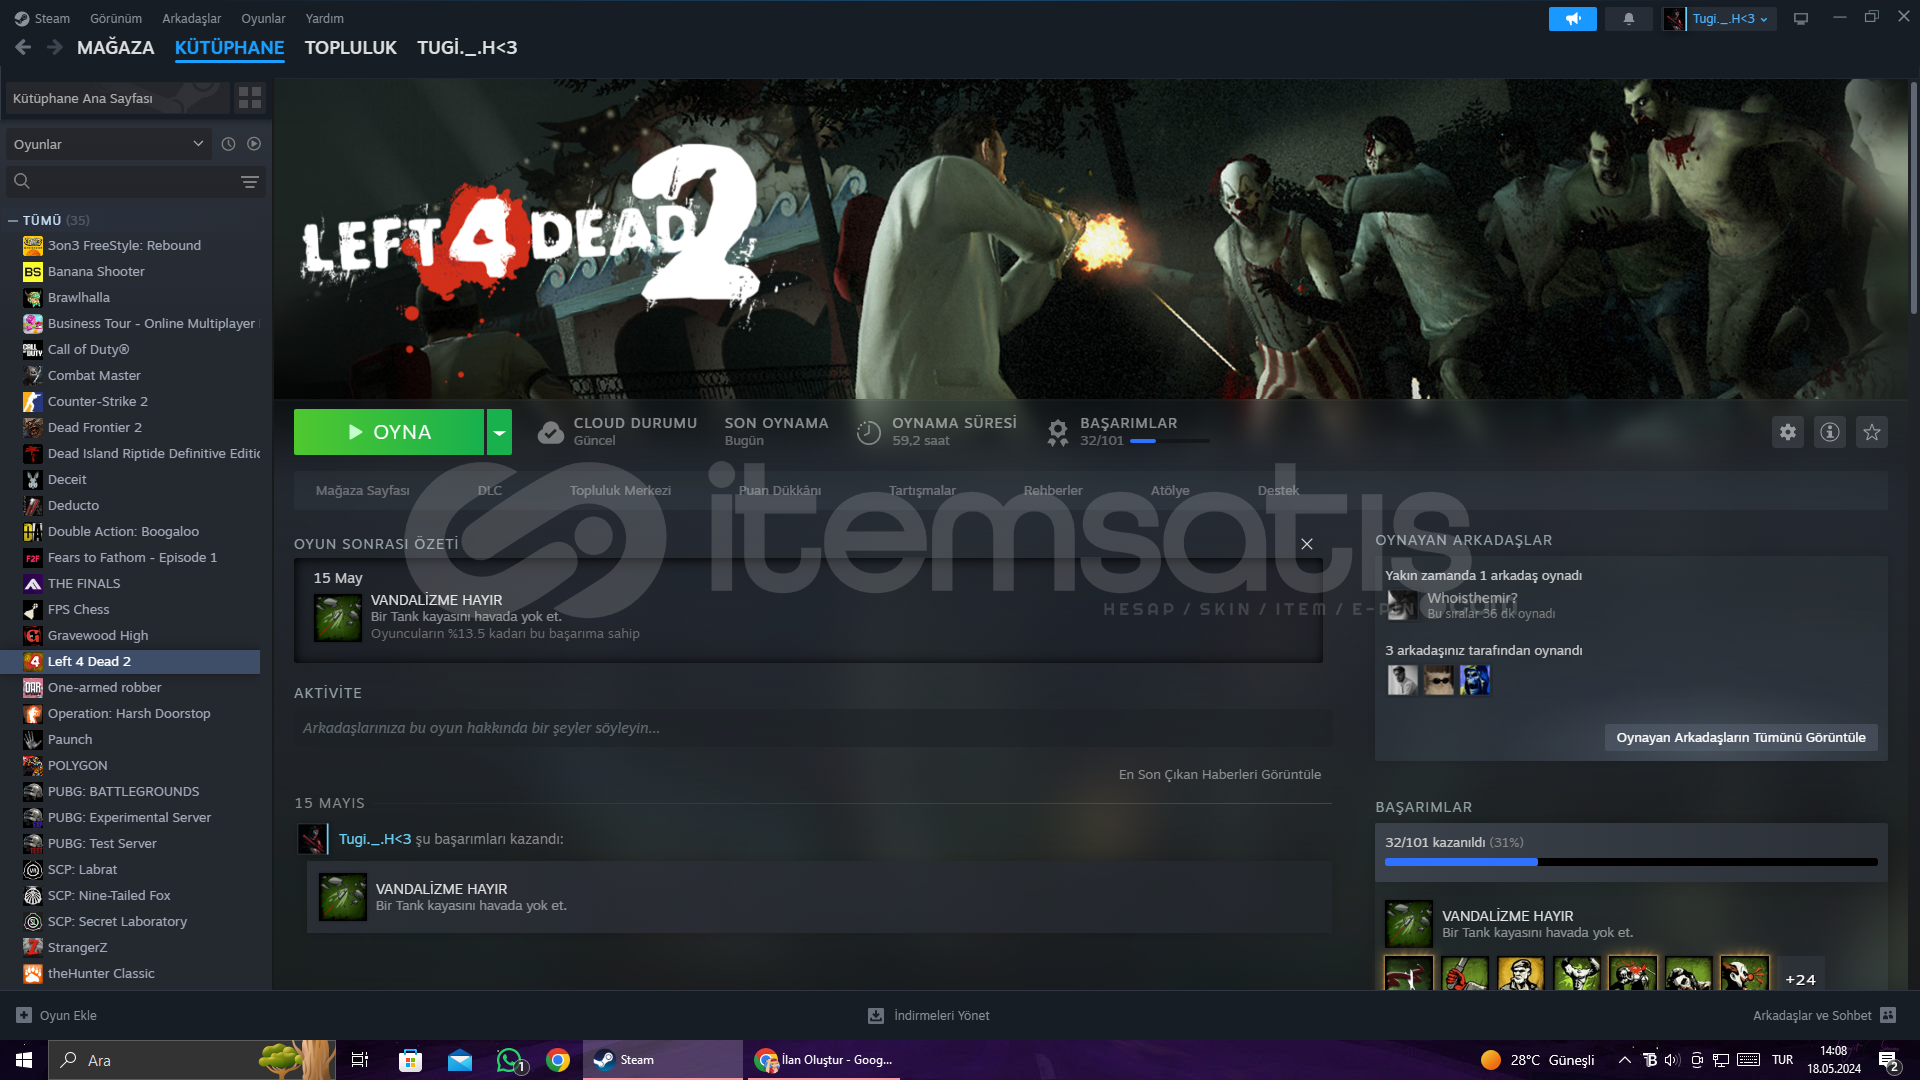Click Kütüphane Ana Sayfası button
1920x1080 pixels.
[118, 98]
